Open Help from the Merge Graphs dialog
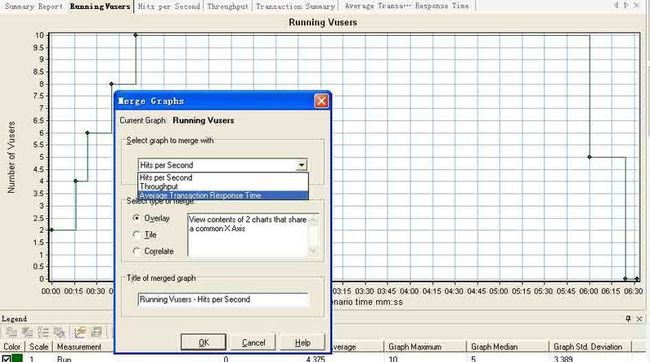650x362 pixels. click(303, 343)
